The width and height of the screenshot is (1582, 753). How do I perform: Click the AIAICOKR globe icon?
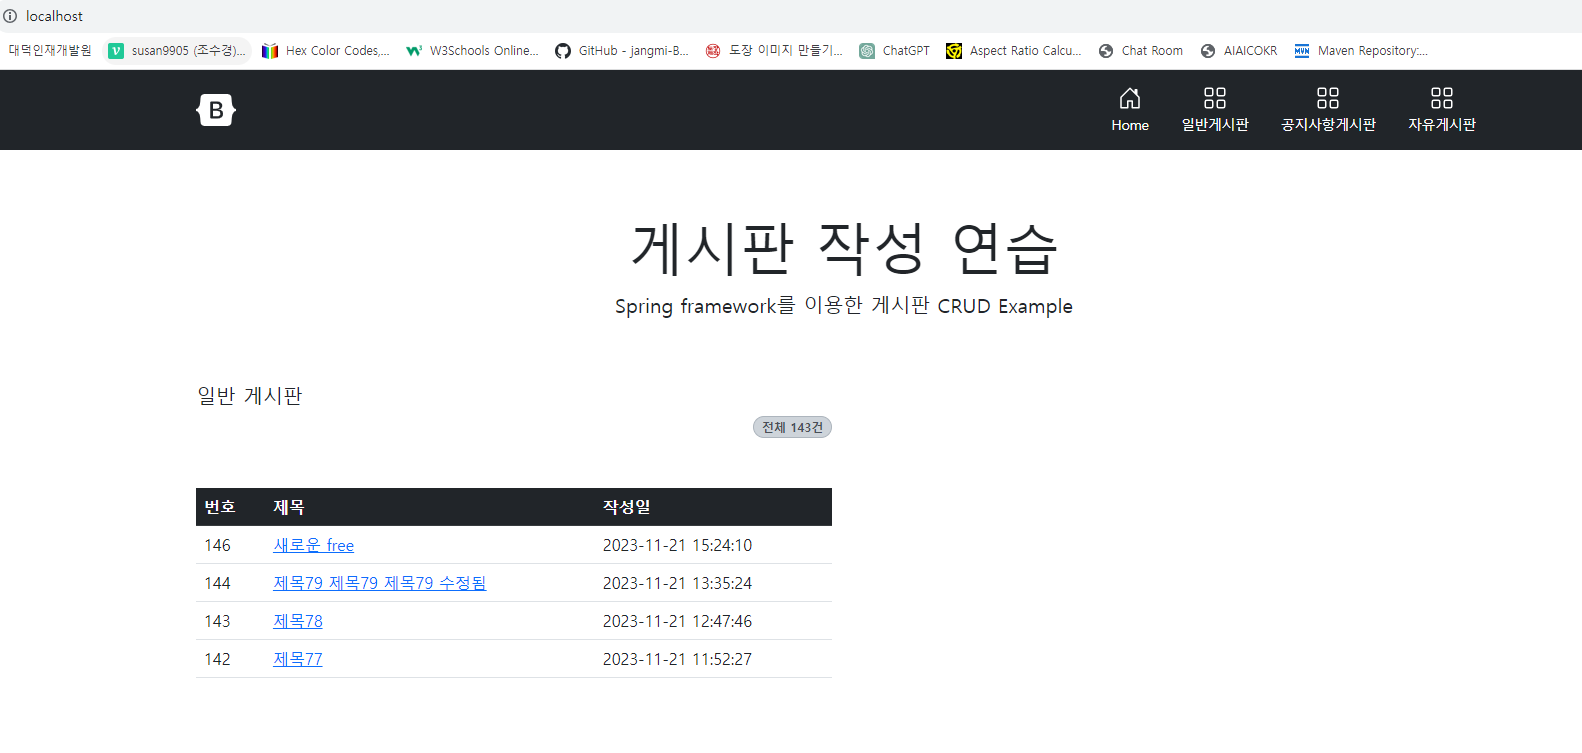1208,51
